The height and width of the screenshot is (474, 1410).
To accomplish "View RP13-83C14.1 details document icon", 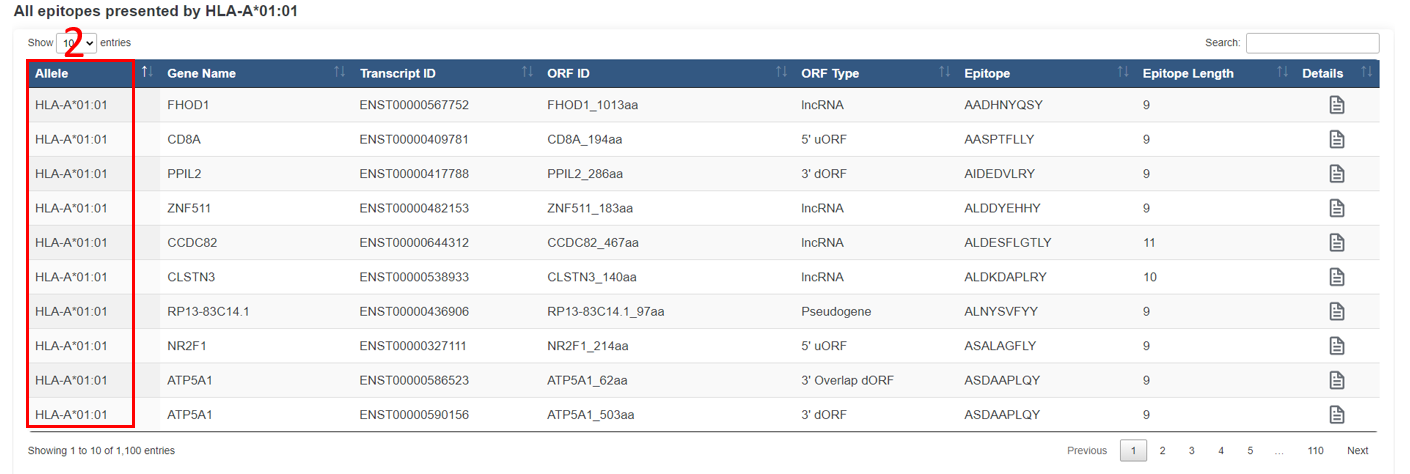I will click(x=1336, y=311).
